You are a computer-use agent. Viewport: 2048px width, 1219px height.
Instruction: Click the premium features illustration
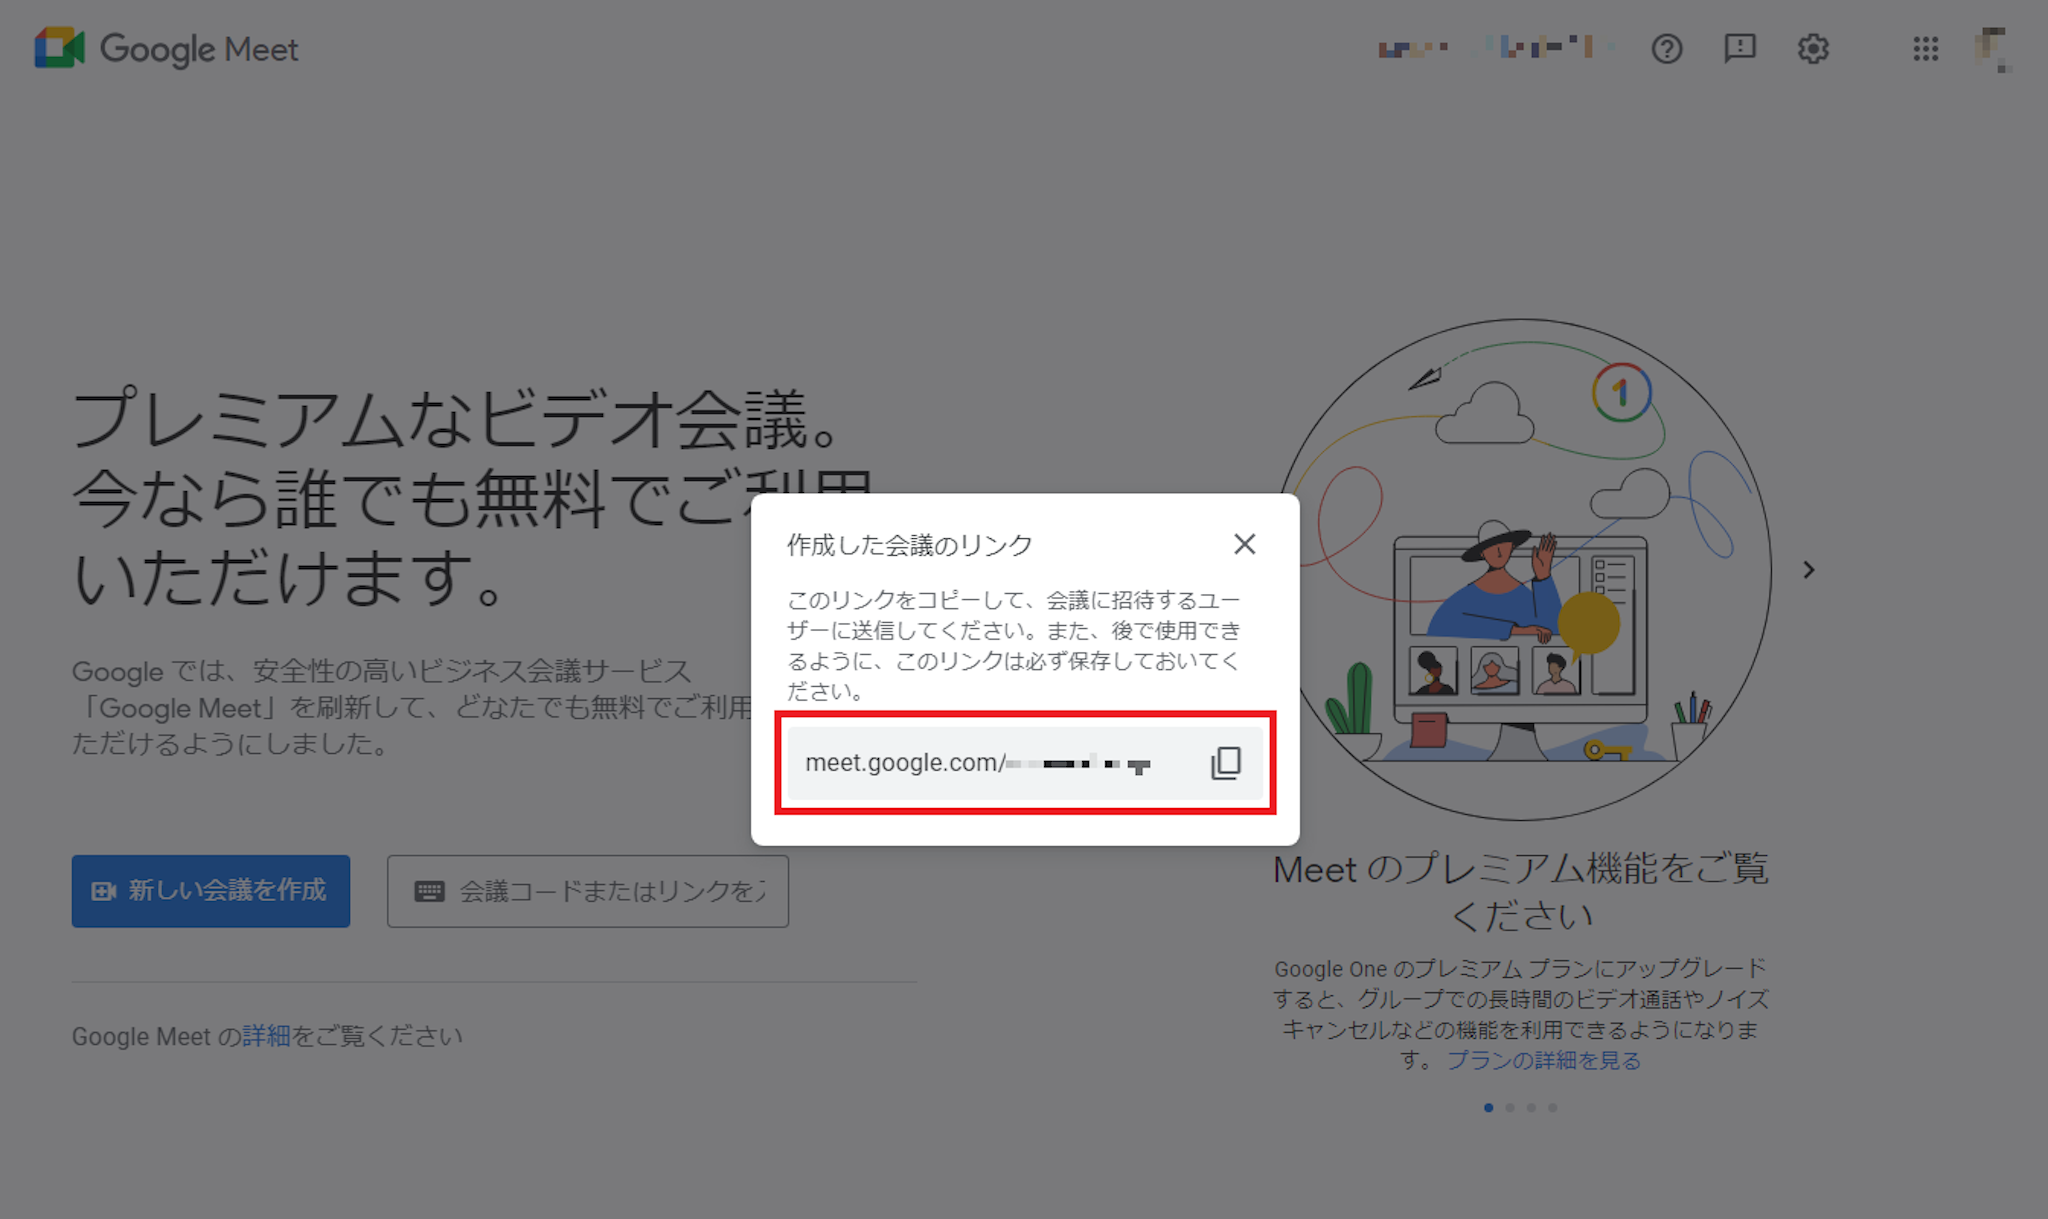pos(1521,570)
